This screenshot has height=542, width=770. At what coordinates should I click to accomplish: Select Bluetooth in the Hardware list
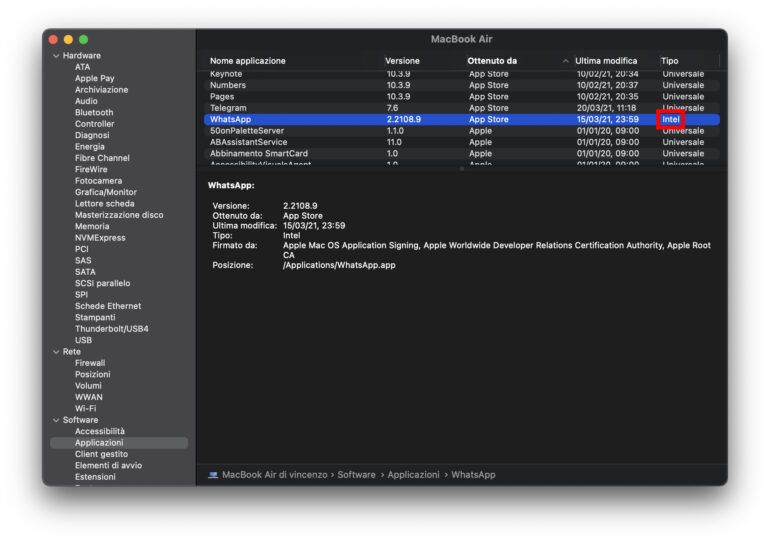pyautogui.click(x=94, y=113)
